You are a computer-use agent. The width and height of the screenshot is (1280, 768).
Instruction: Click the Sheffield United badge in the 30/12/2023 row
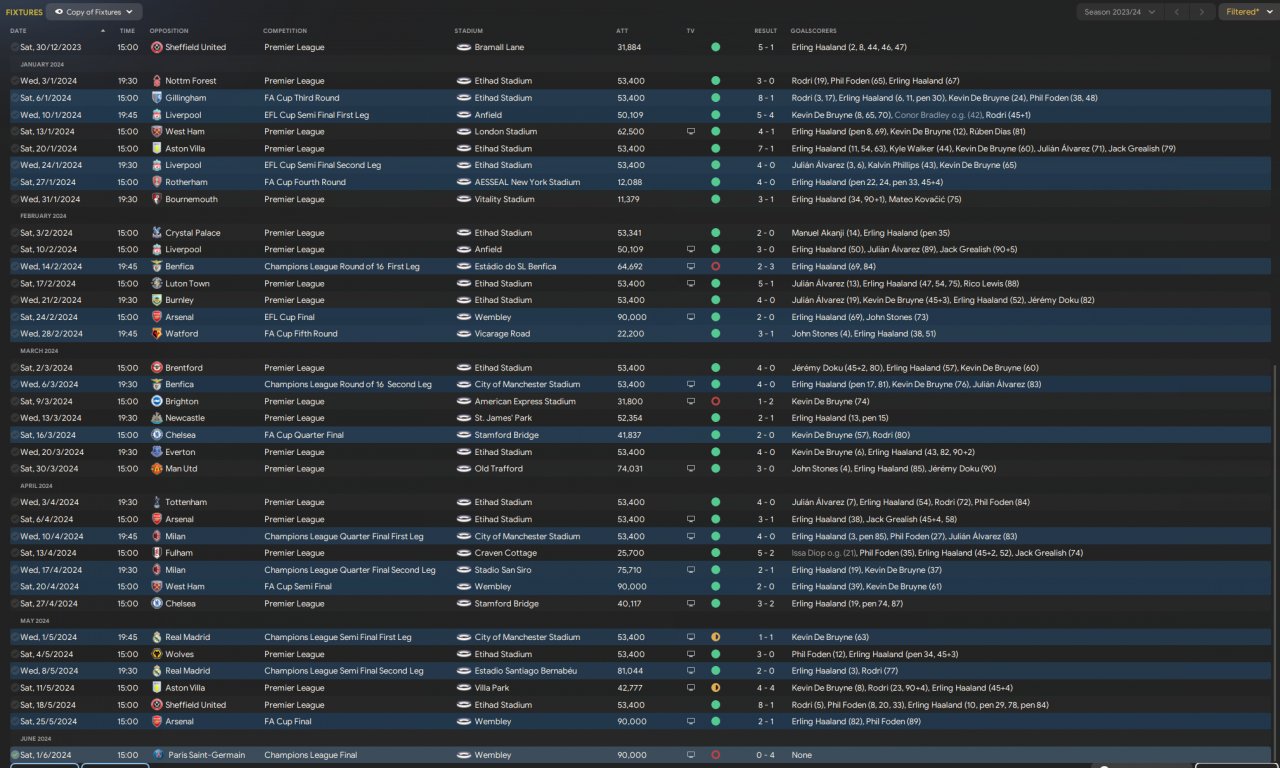pos(157,47)
